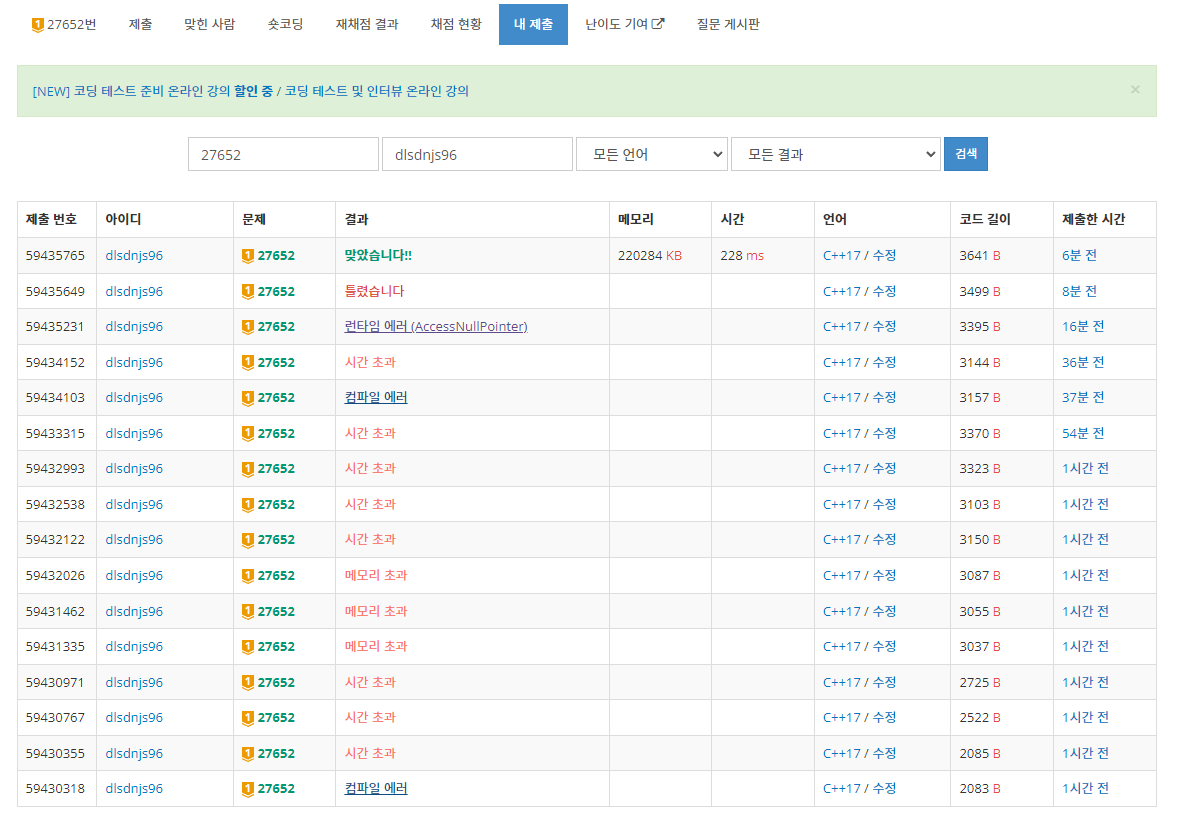Open the 질문 게시판 tab

click(728, 24)
